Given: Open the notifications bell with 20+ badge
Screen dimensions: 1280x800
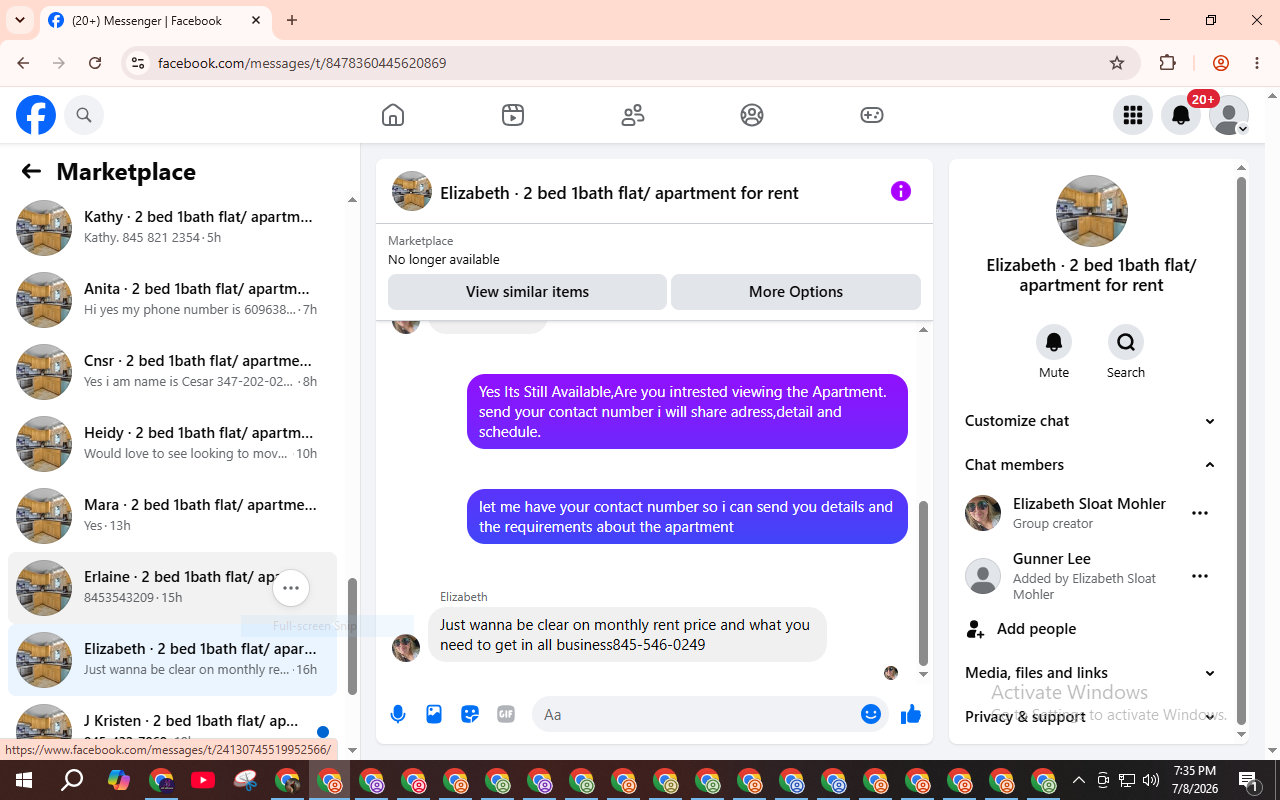Looking at the screenshot, I should tap(1181, 115).
